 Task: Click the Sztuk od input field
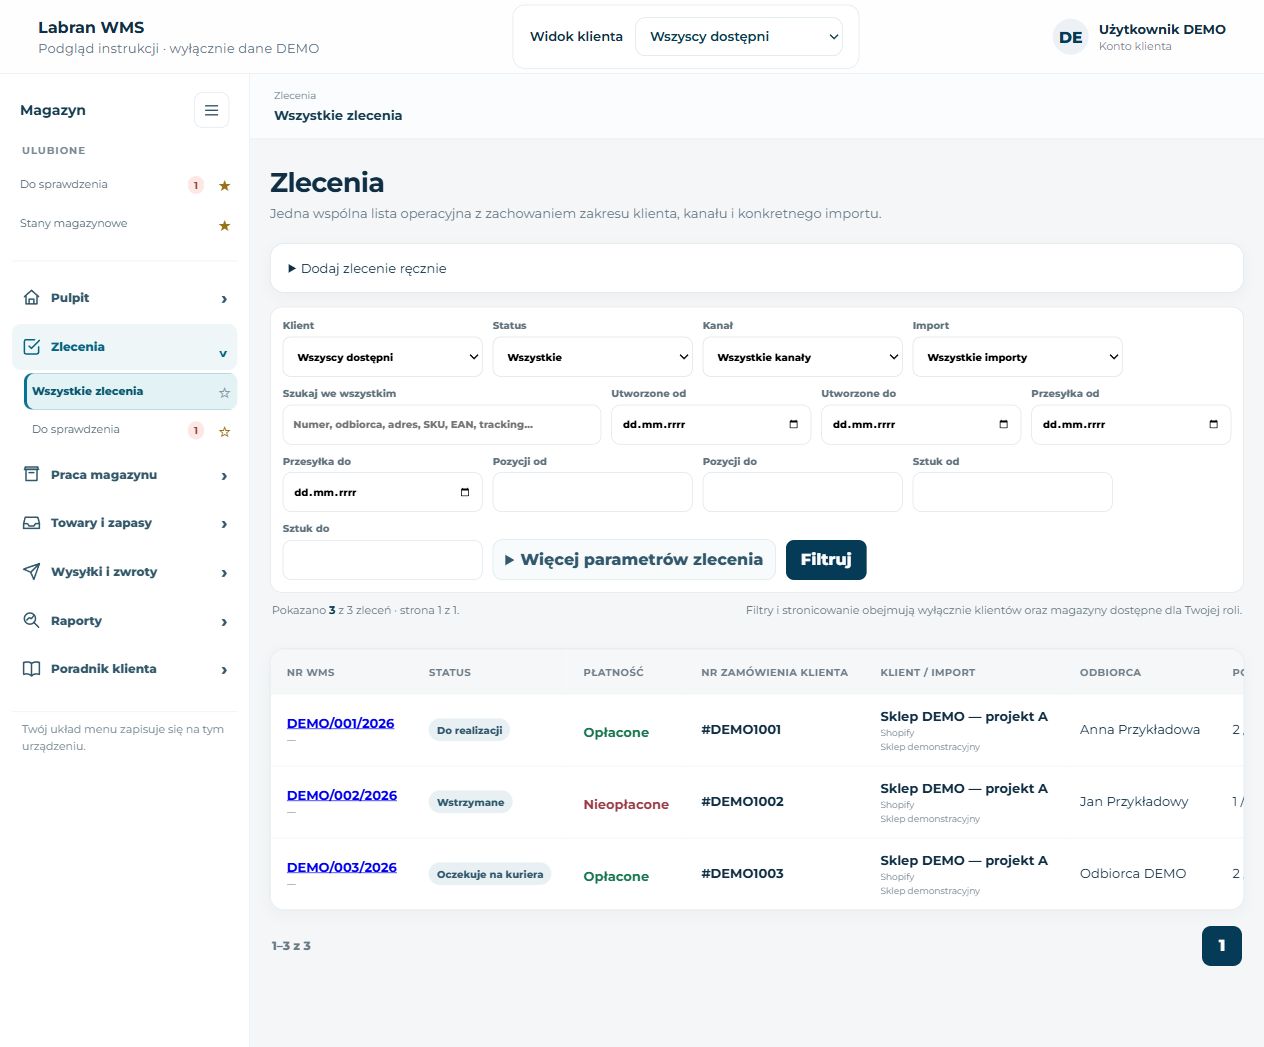(1013, 493)
